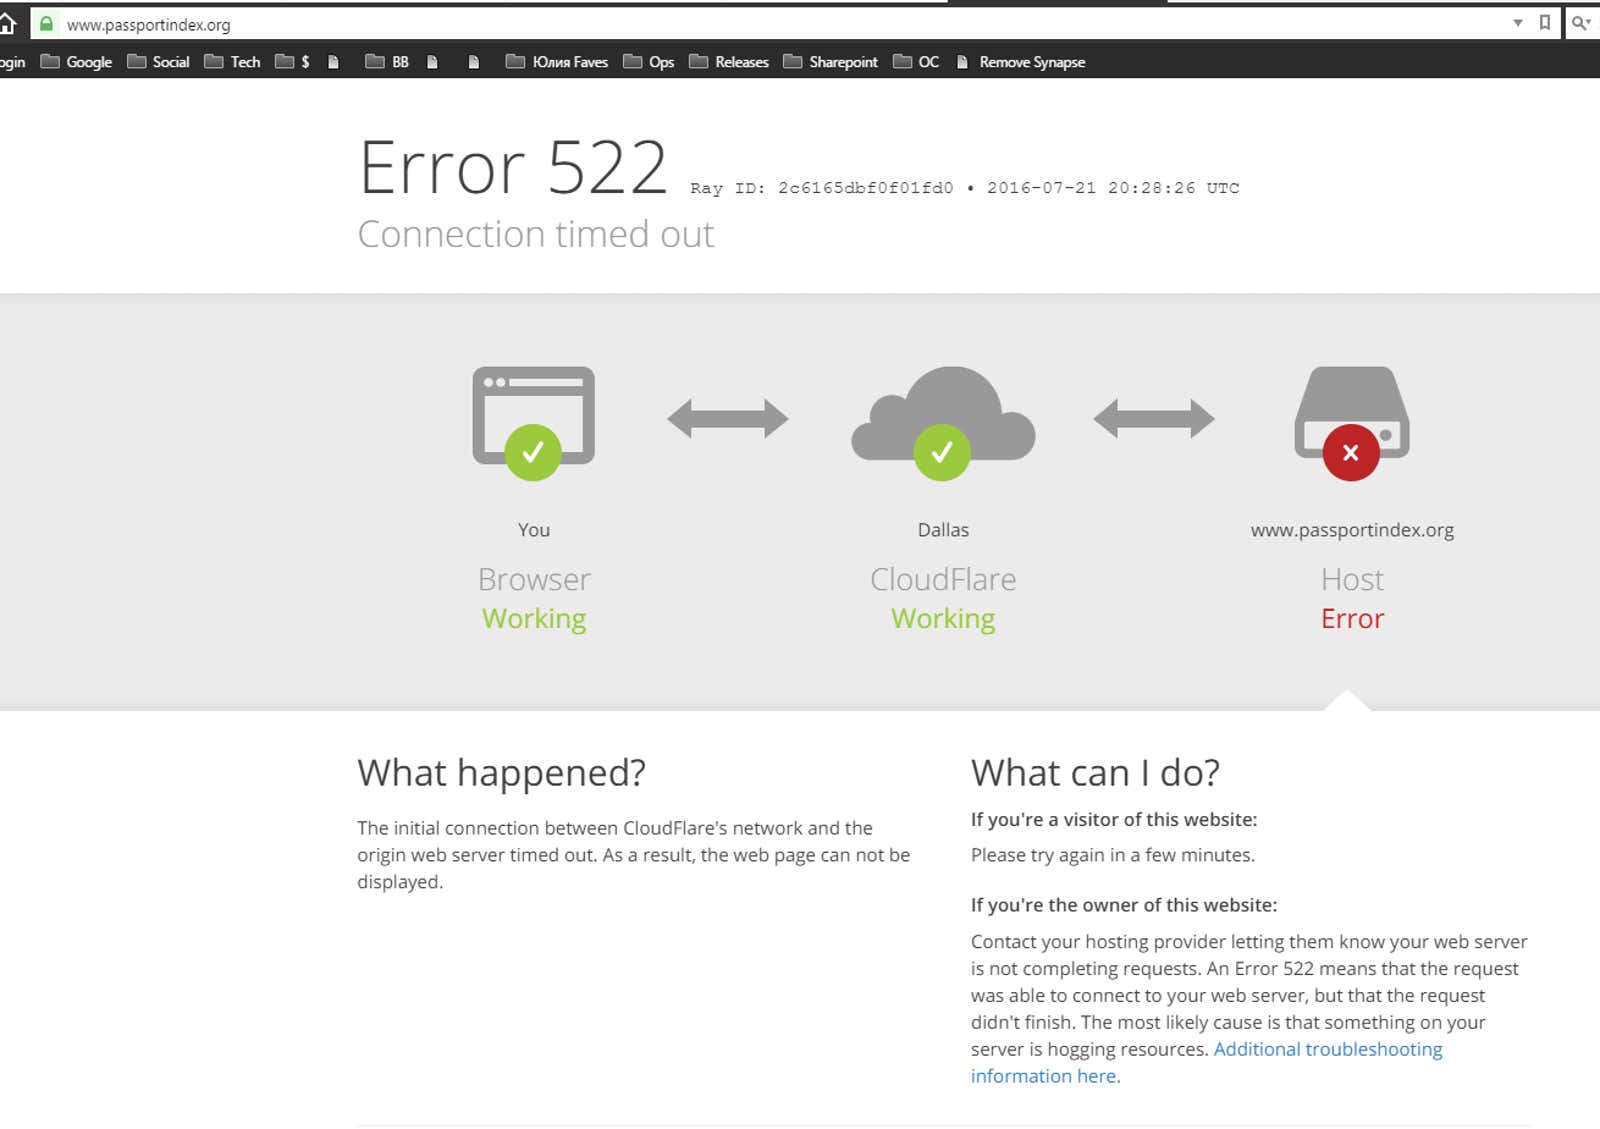Click the You label under browser icon

(534, 530)
